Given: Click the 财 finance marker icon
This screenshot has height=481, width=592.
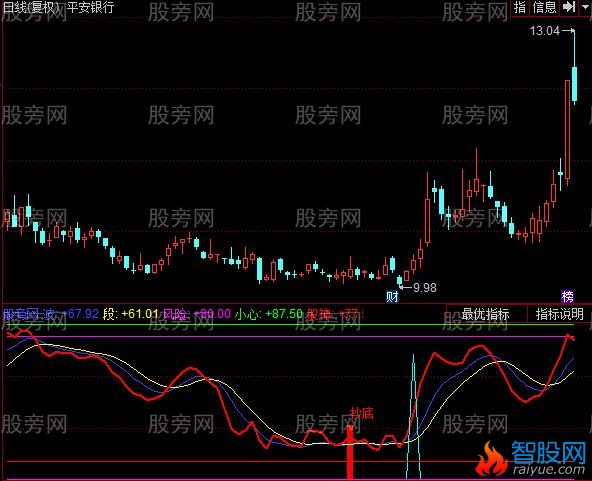Looking at the screenshot, I should click(x=392, y=296).
